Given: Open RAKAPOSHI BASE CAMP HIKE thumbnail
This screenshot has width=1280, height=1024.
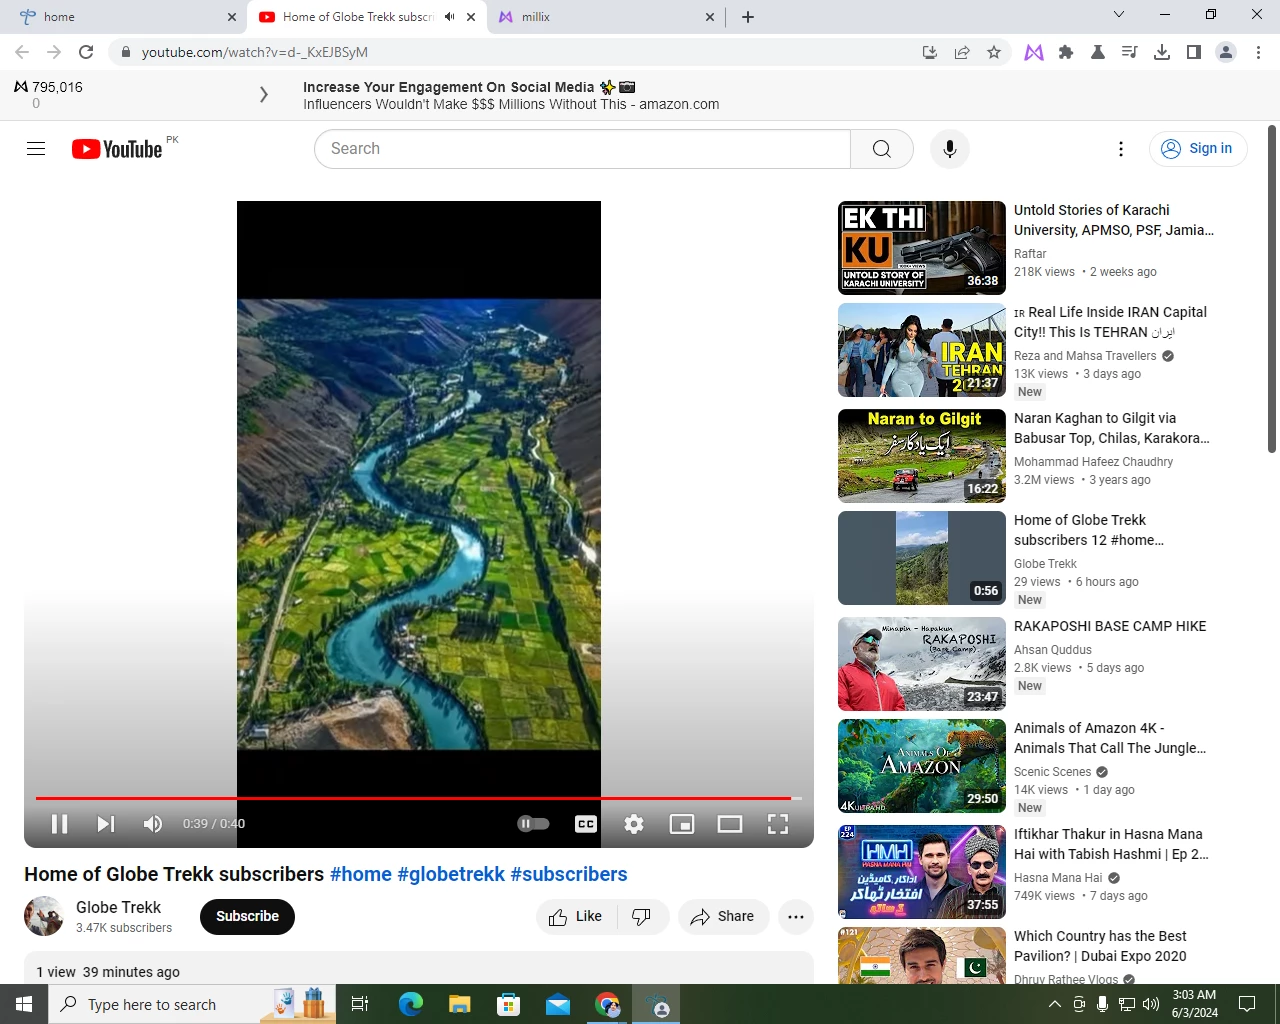Looking at the screenshot, I should [x=922, y=664].
